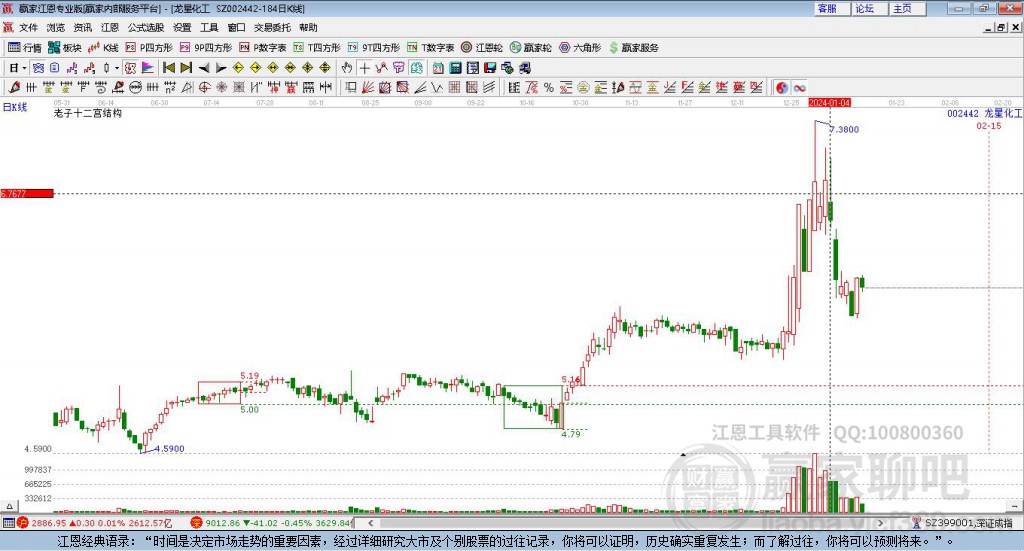Open the 帮助 menu

(x=308, y=27)
